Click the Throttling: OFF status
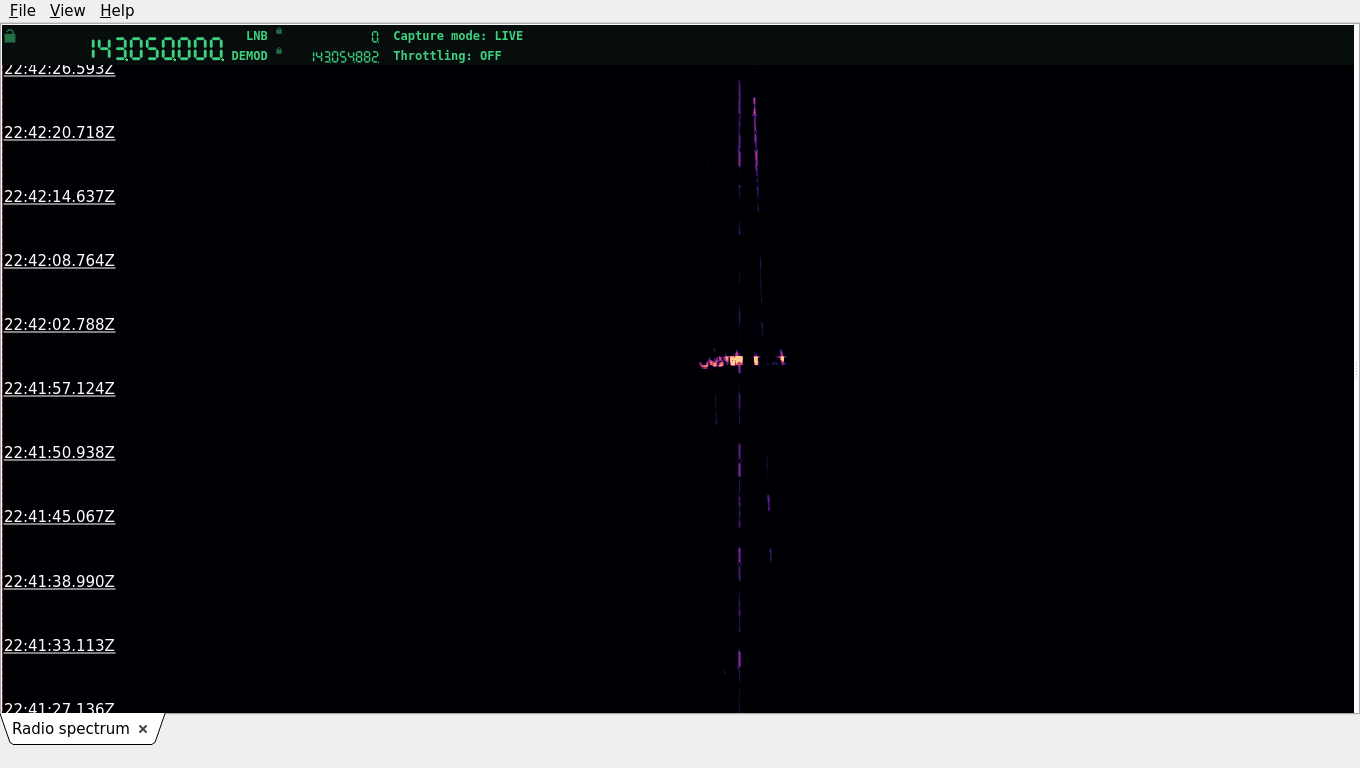This screenshot has width=1360, height=768. (x=447, y=56)
